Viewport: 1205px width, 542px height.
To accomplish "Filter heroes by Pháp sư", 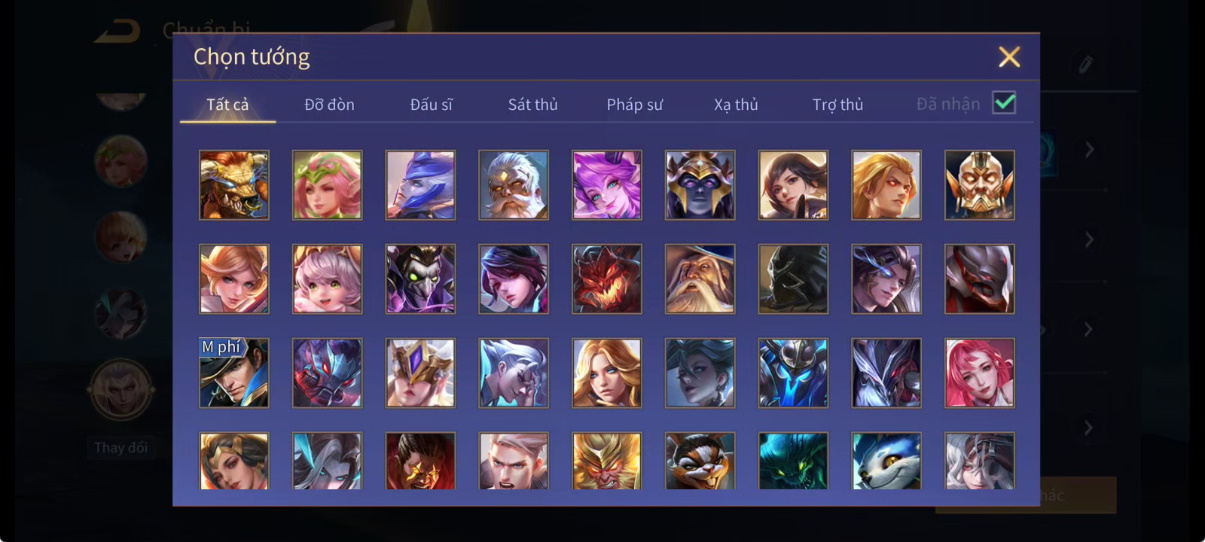I will coord(635,104).
